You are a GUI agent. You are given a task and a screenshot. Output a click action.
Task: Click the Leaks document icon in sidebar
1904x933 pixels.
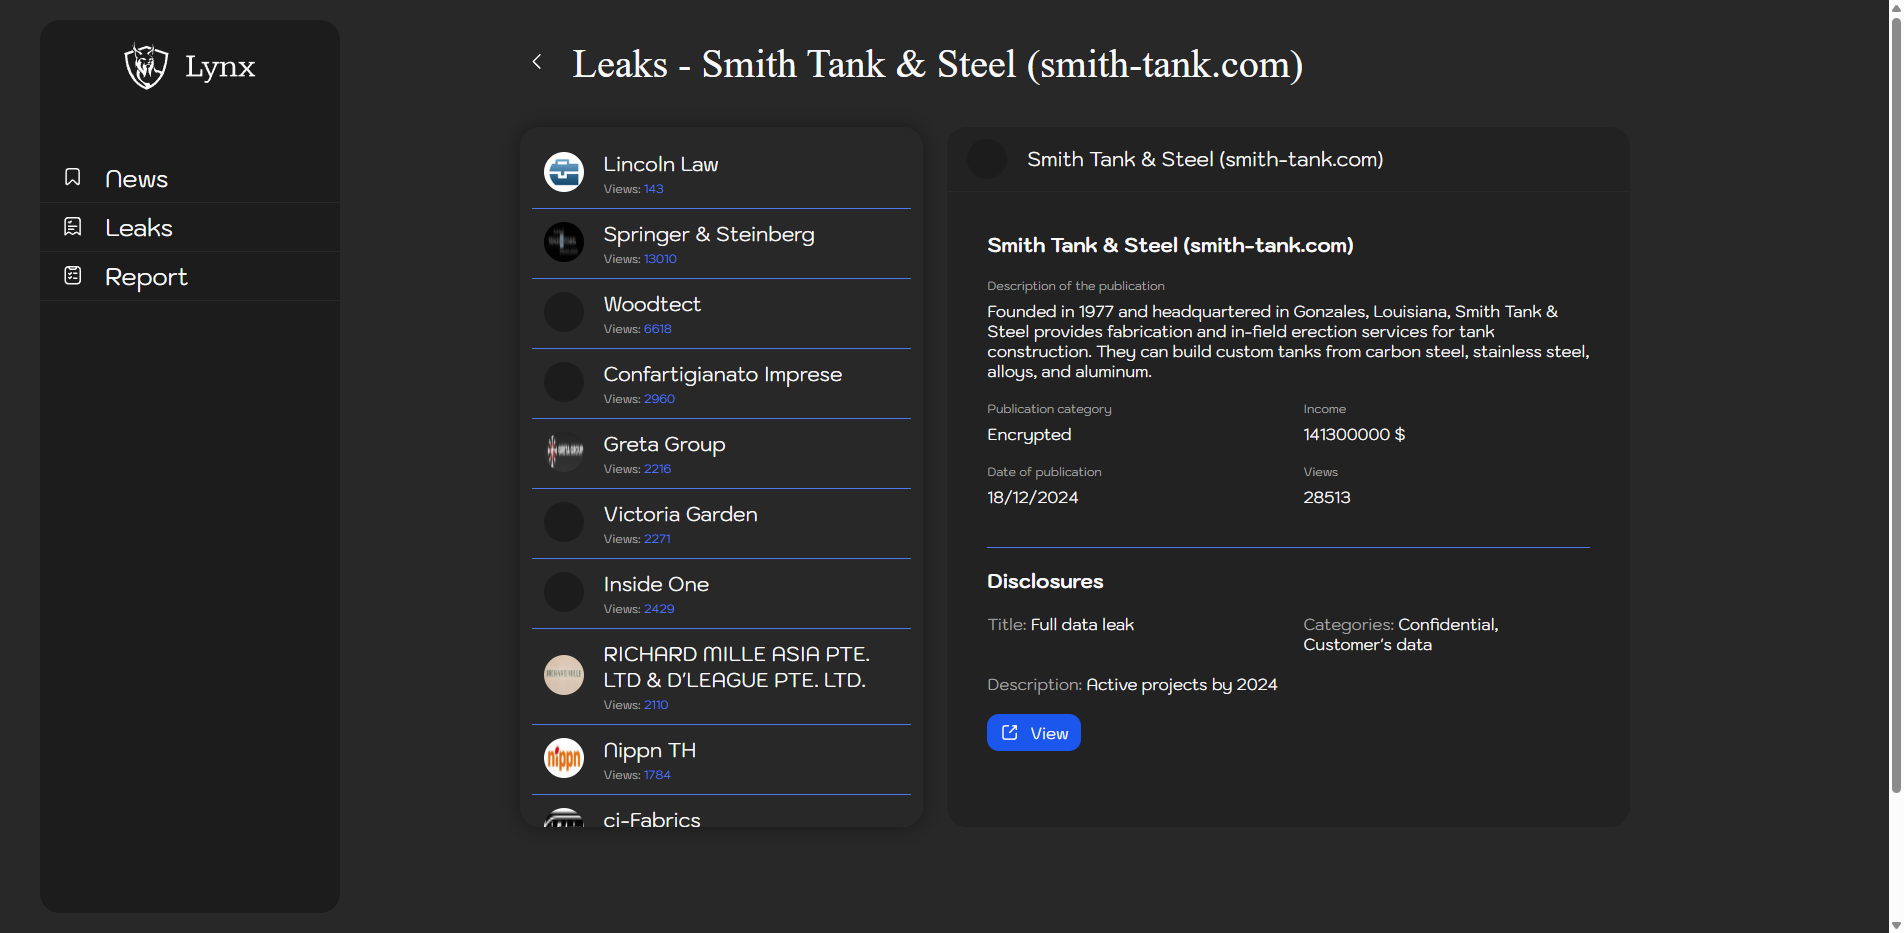[x=73, y=227]
